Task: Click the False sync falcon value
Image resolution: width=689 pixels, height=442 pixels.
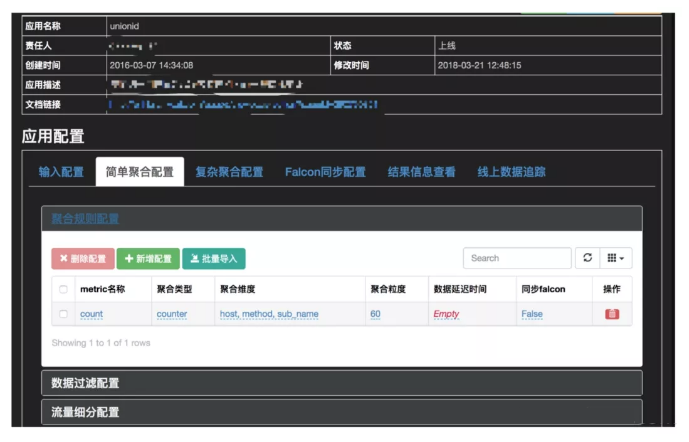Action: coord(531,314)
